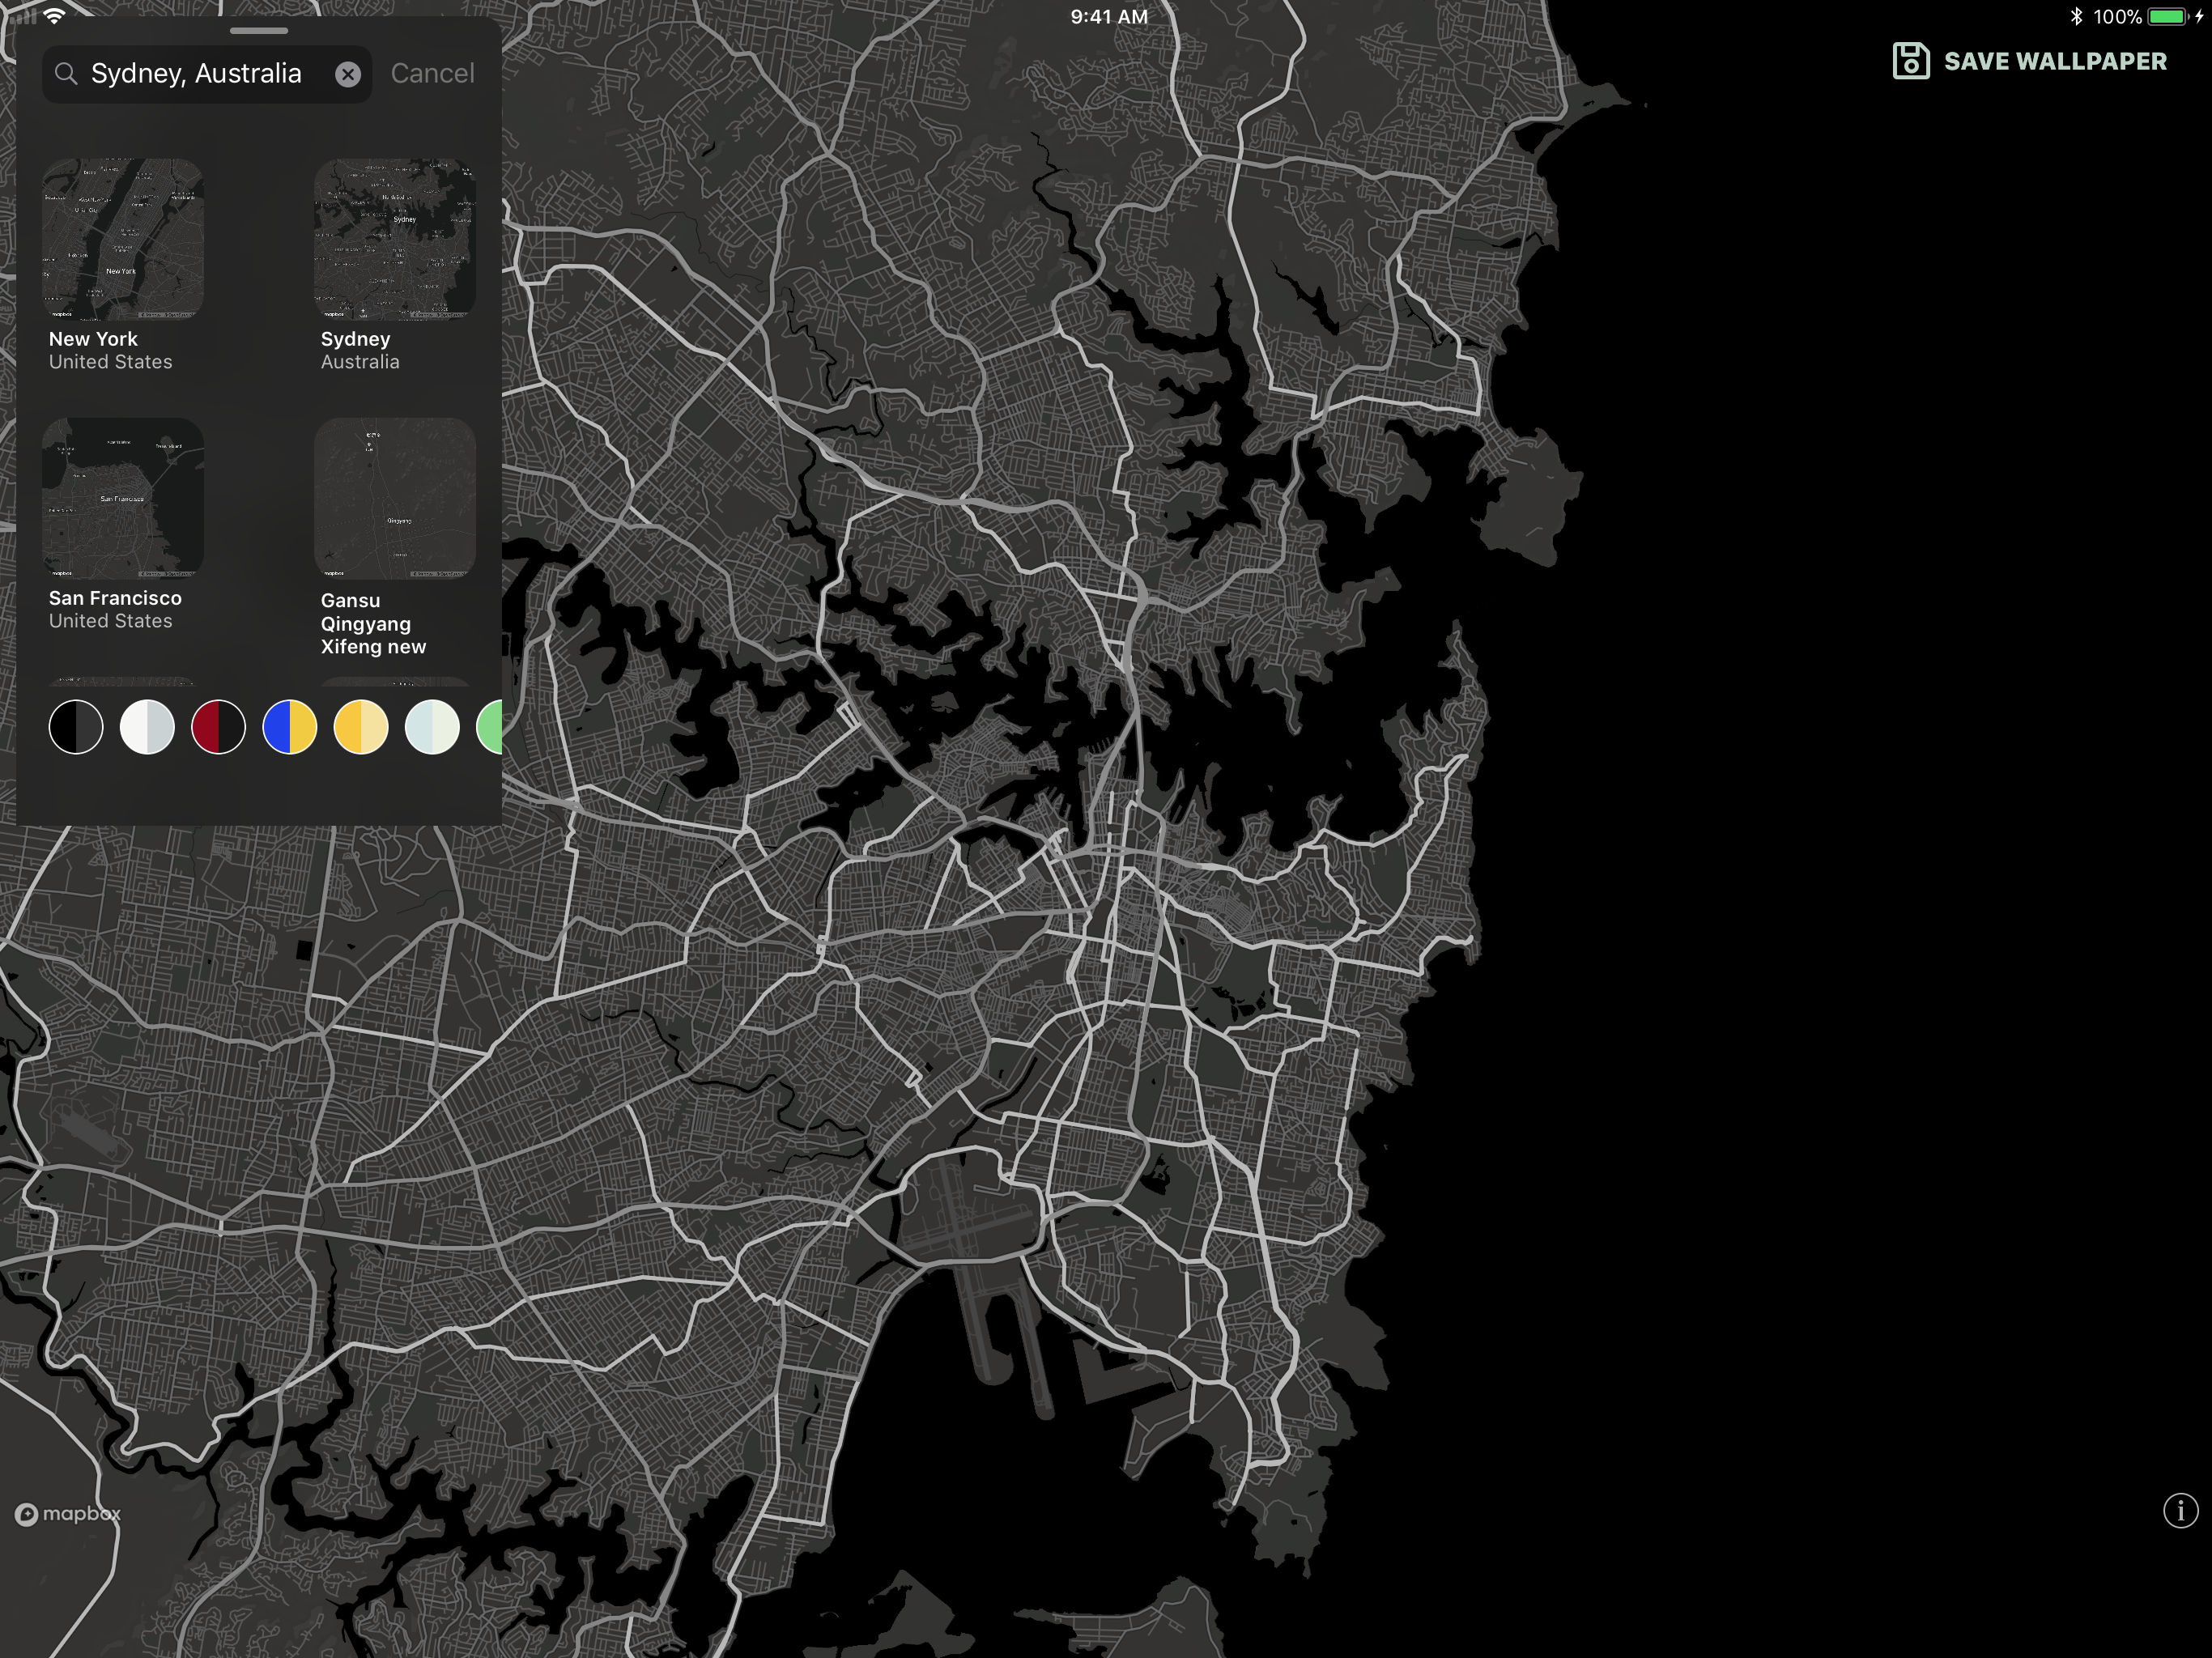Open the map info icon

pos(2180,1510)
